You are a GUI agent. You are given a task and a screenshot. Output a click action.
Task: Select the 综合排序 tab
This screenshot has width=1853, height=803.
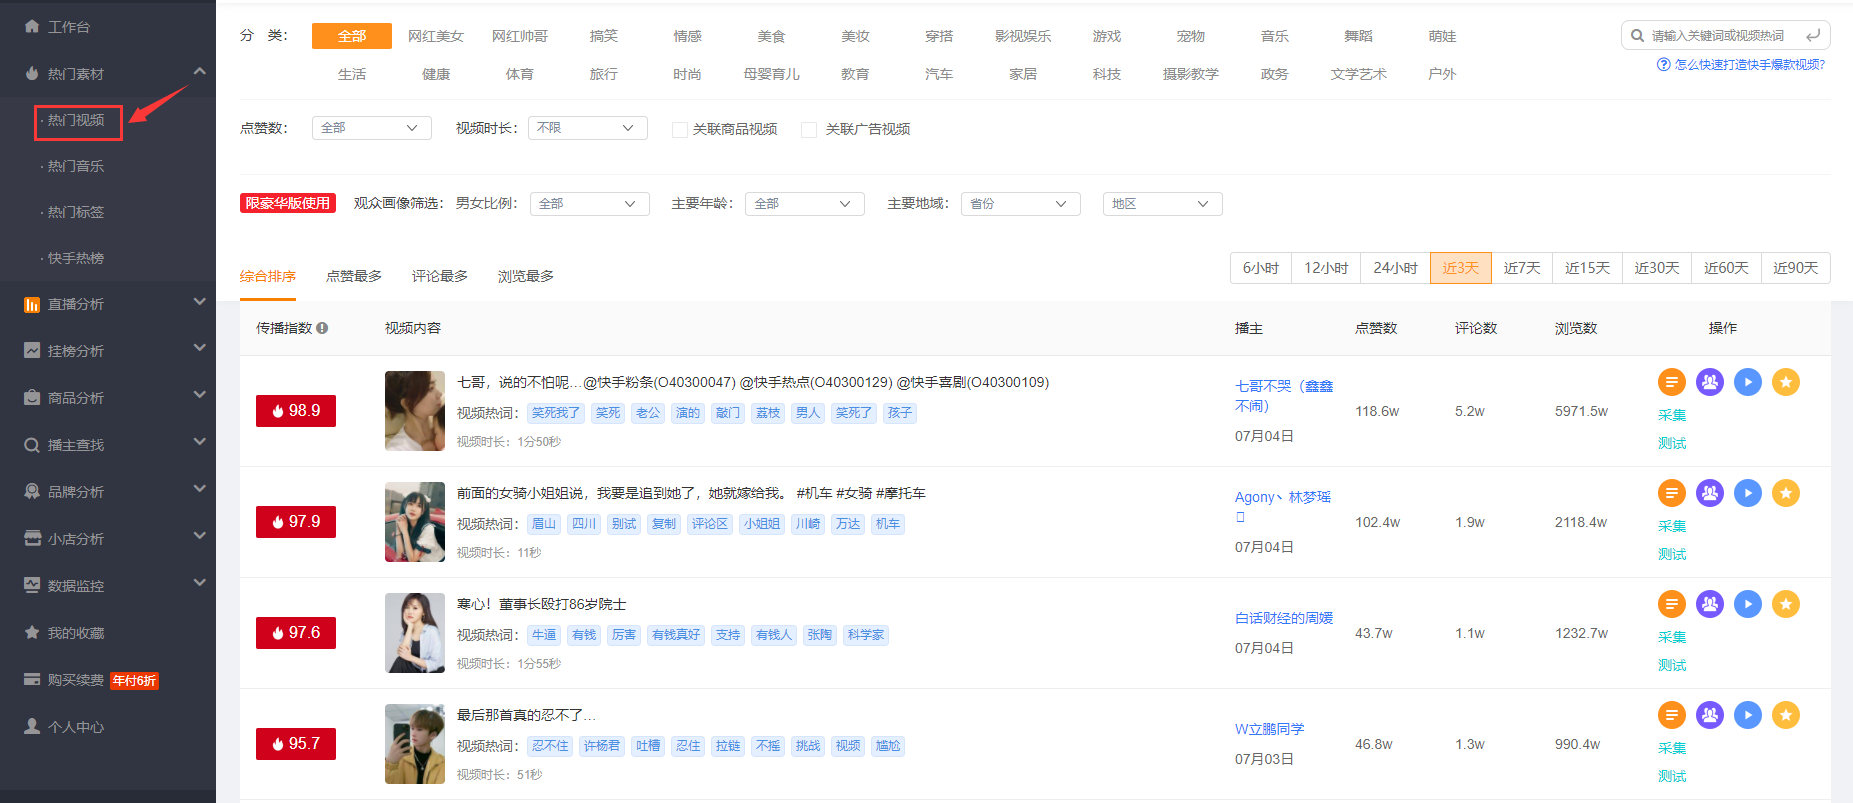[x=268, y=276]
